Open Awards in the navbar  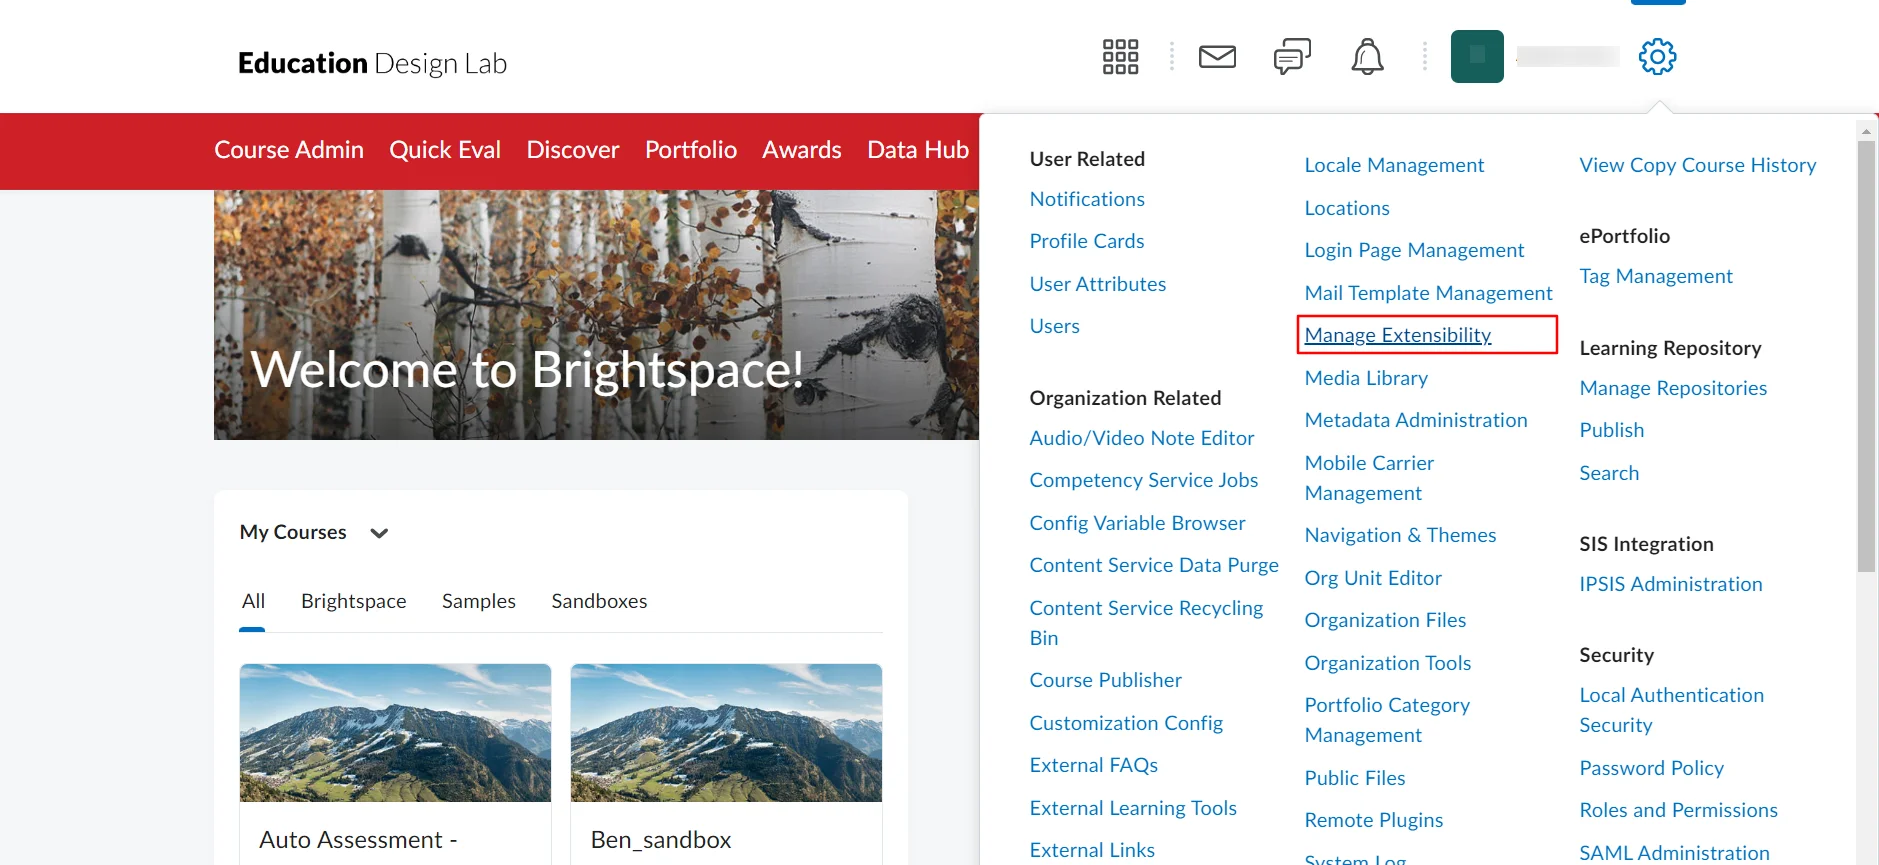[802, 150]
